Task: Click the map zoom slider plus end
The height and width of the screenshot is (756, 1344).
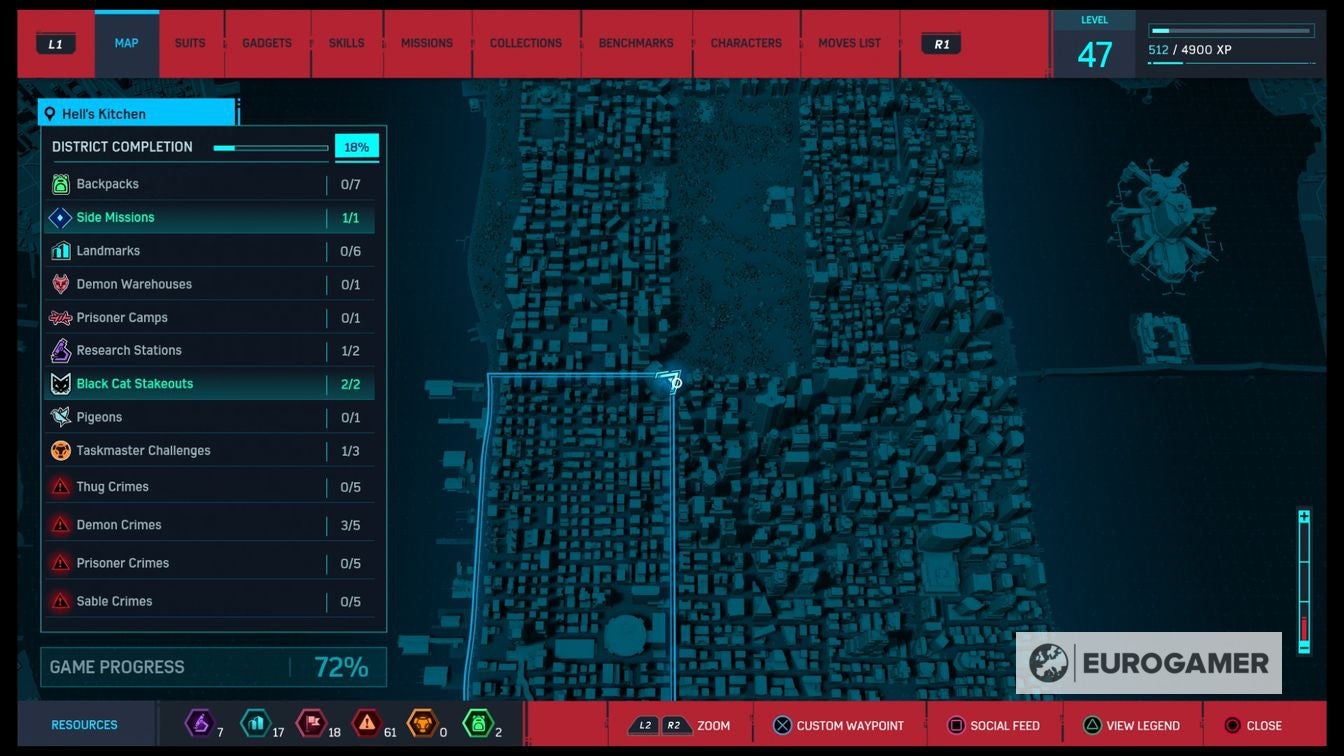Action: [1304, 517]
